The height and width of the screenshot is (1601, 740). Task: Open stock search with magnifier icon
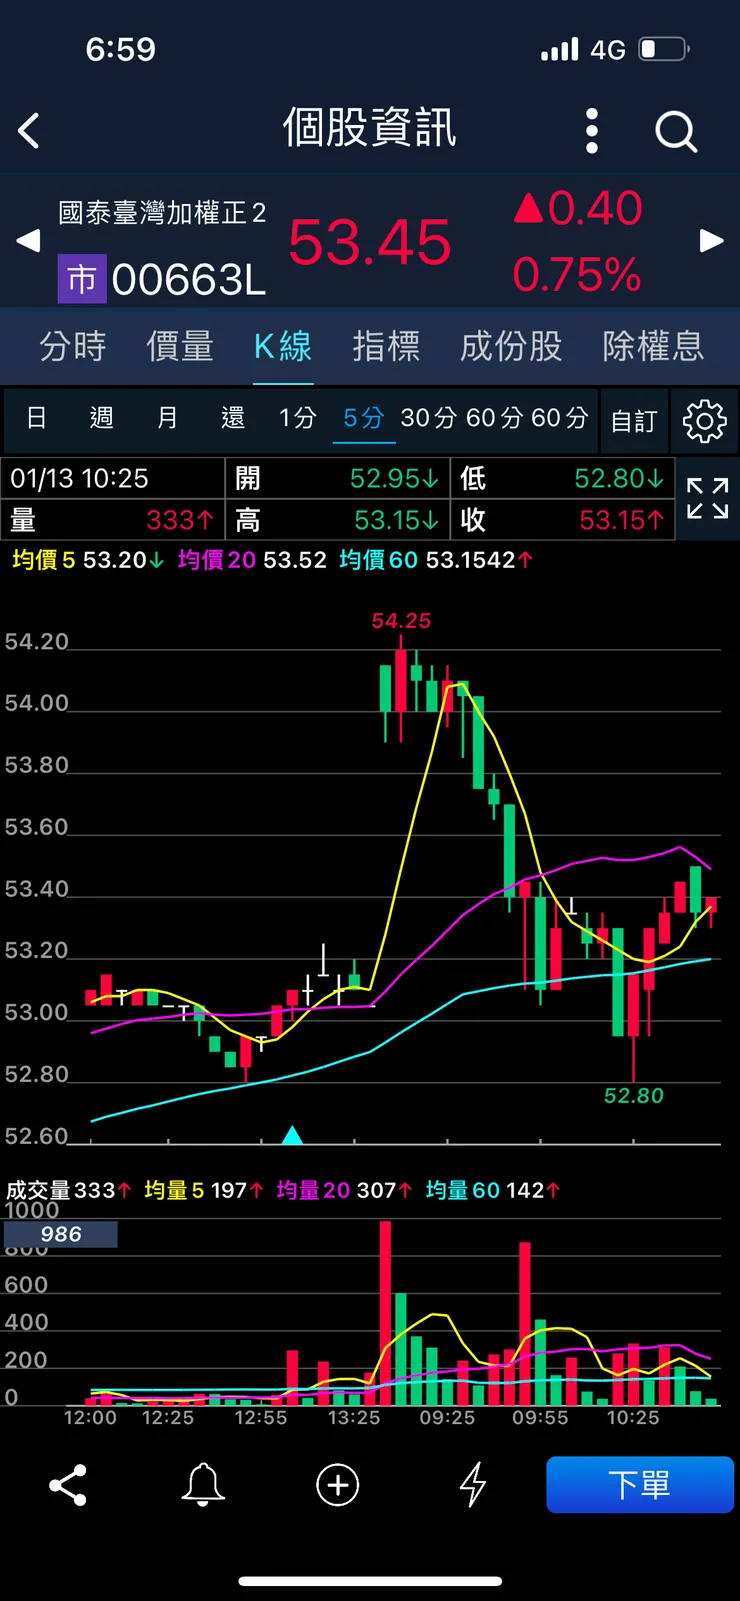coord(676,131)
